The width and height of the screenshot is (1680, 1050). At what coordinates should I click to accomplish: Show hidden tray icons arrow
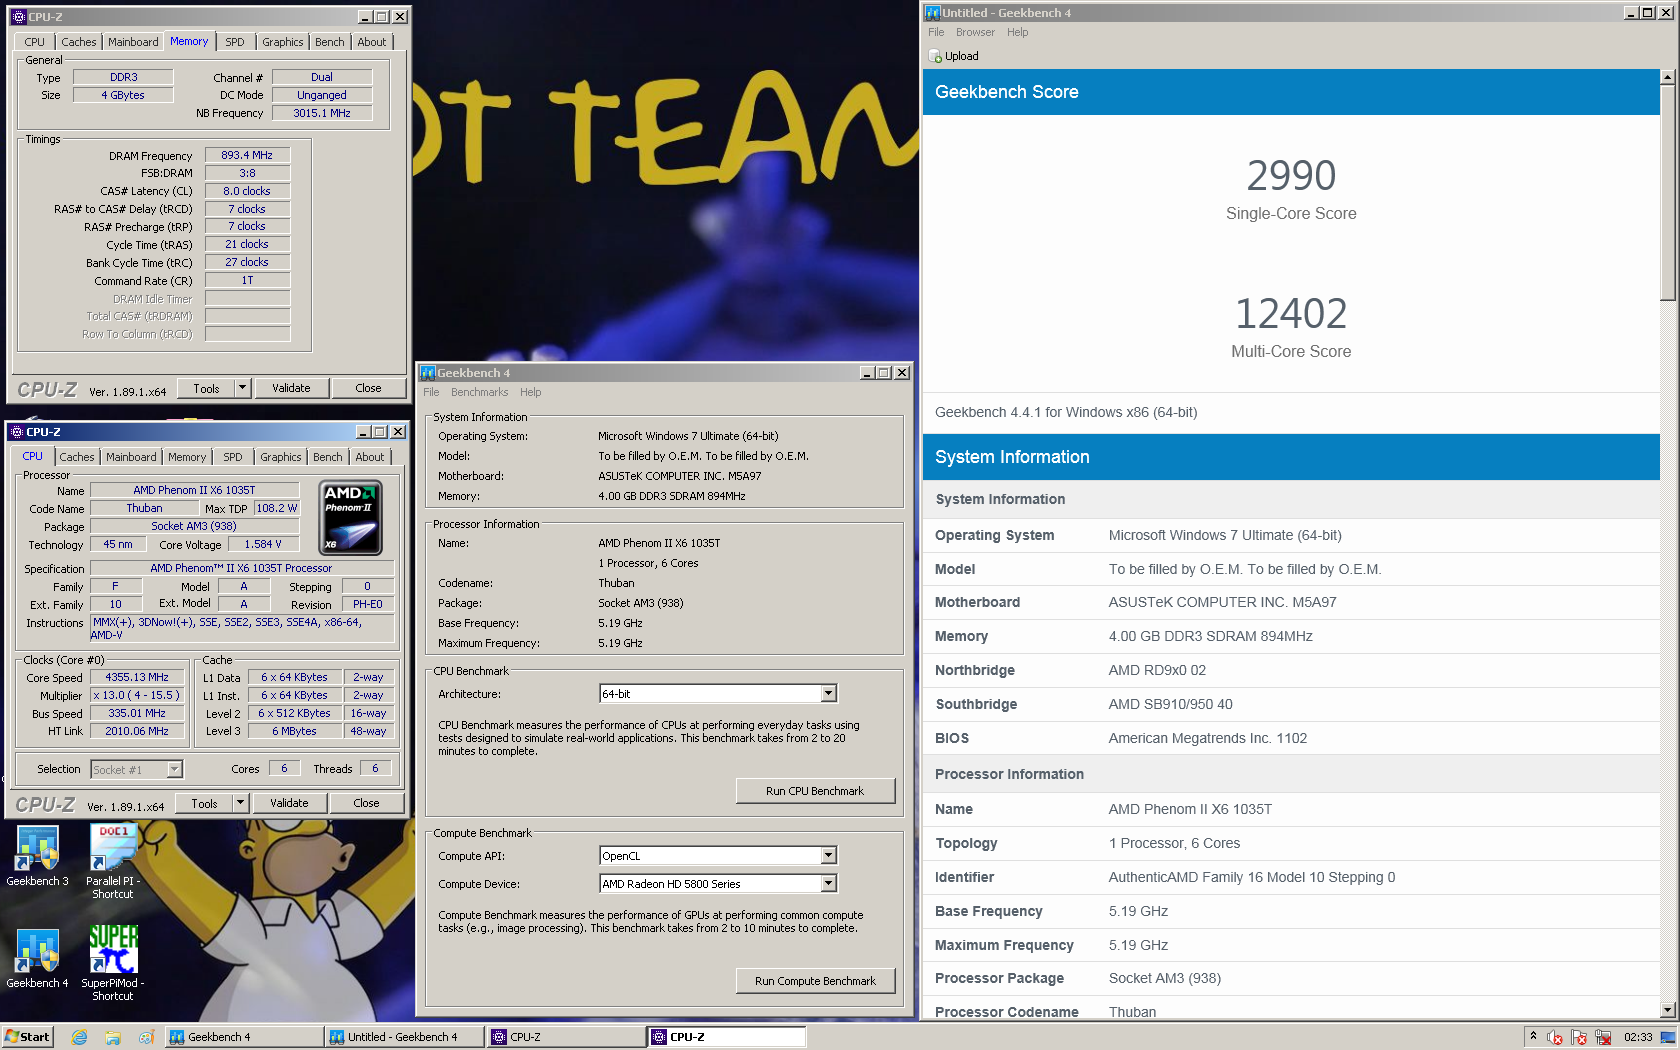pyautogui.click(x=1533, y=1037)
